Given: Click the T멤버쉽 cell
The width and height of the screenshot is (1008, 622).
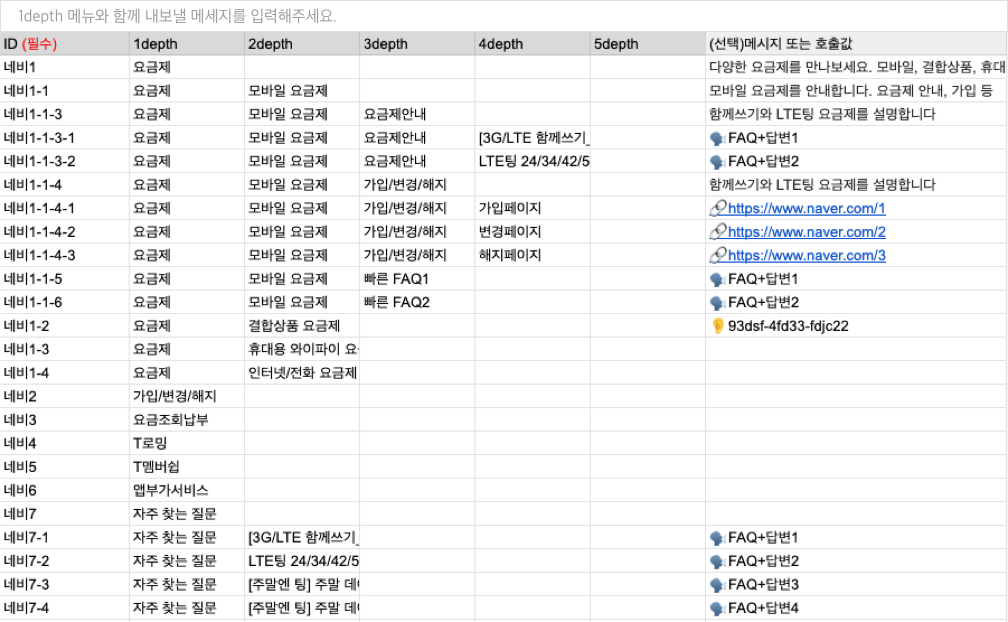Looking at the screenshot, I should coord(186,467).
